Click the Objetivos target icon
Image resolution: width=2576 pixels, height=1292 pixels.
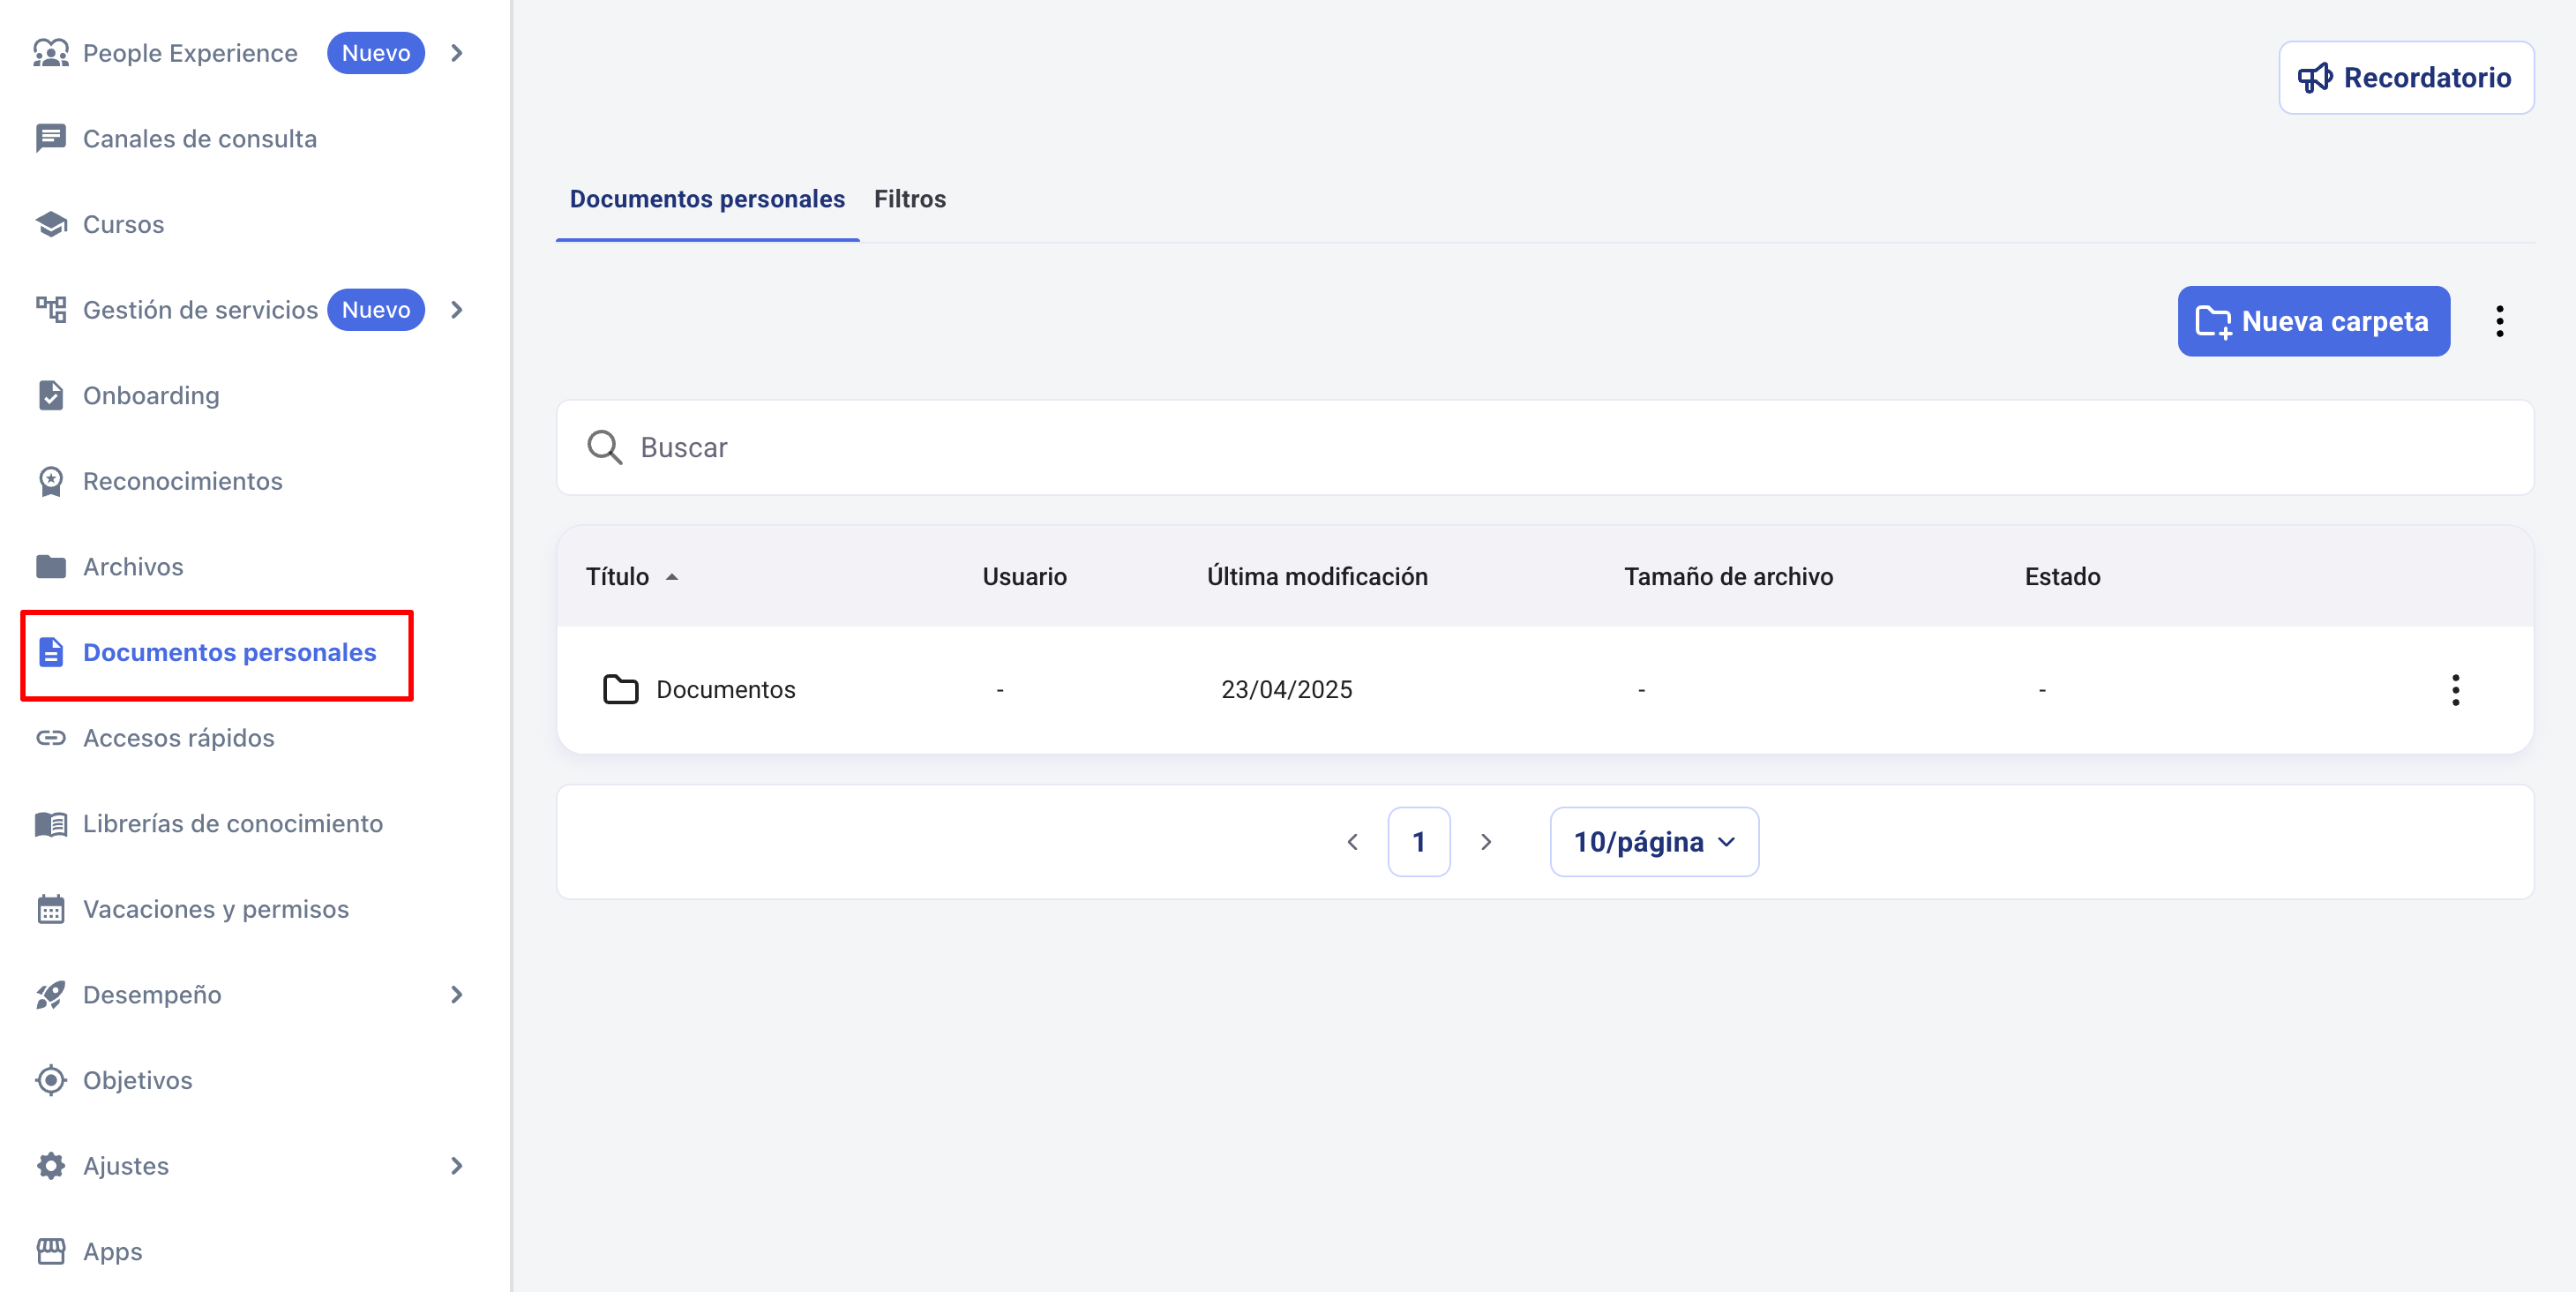pyautogui.click(x=51, y=1080)
